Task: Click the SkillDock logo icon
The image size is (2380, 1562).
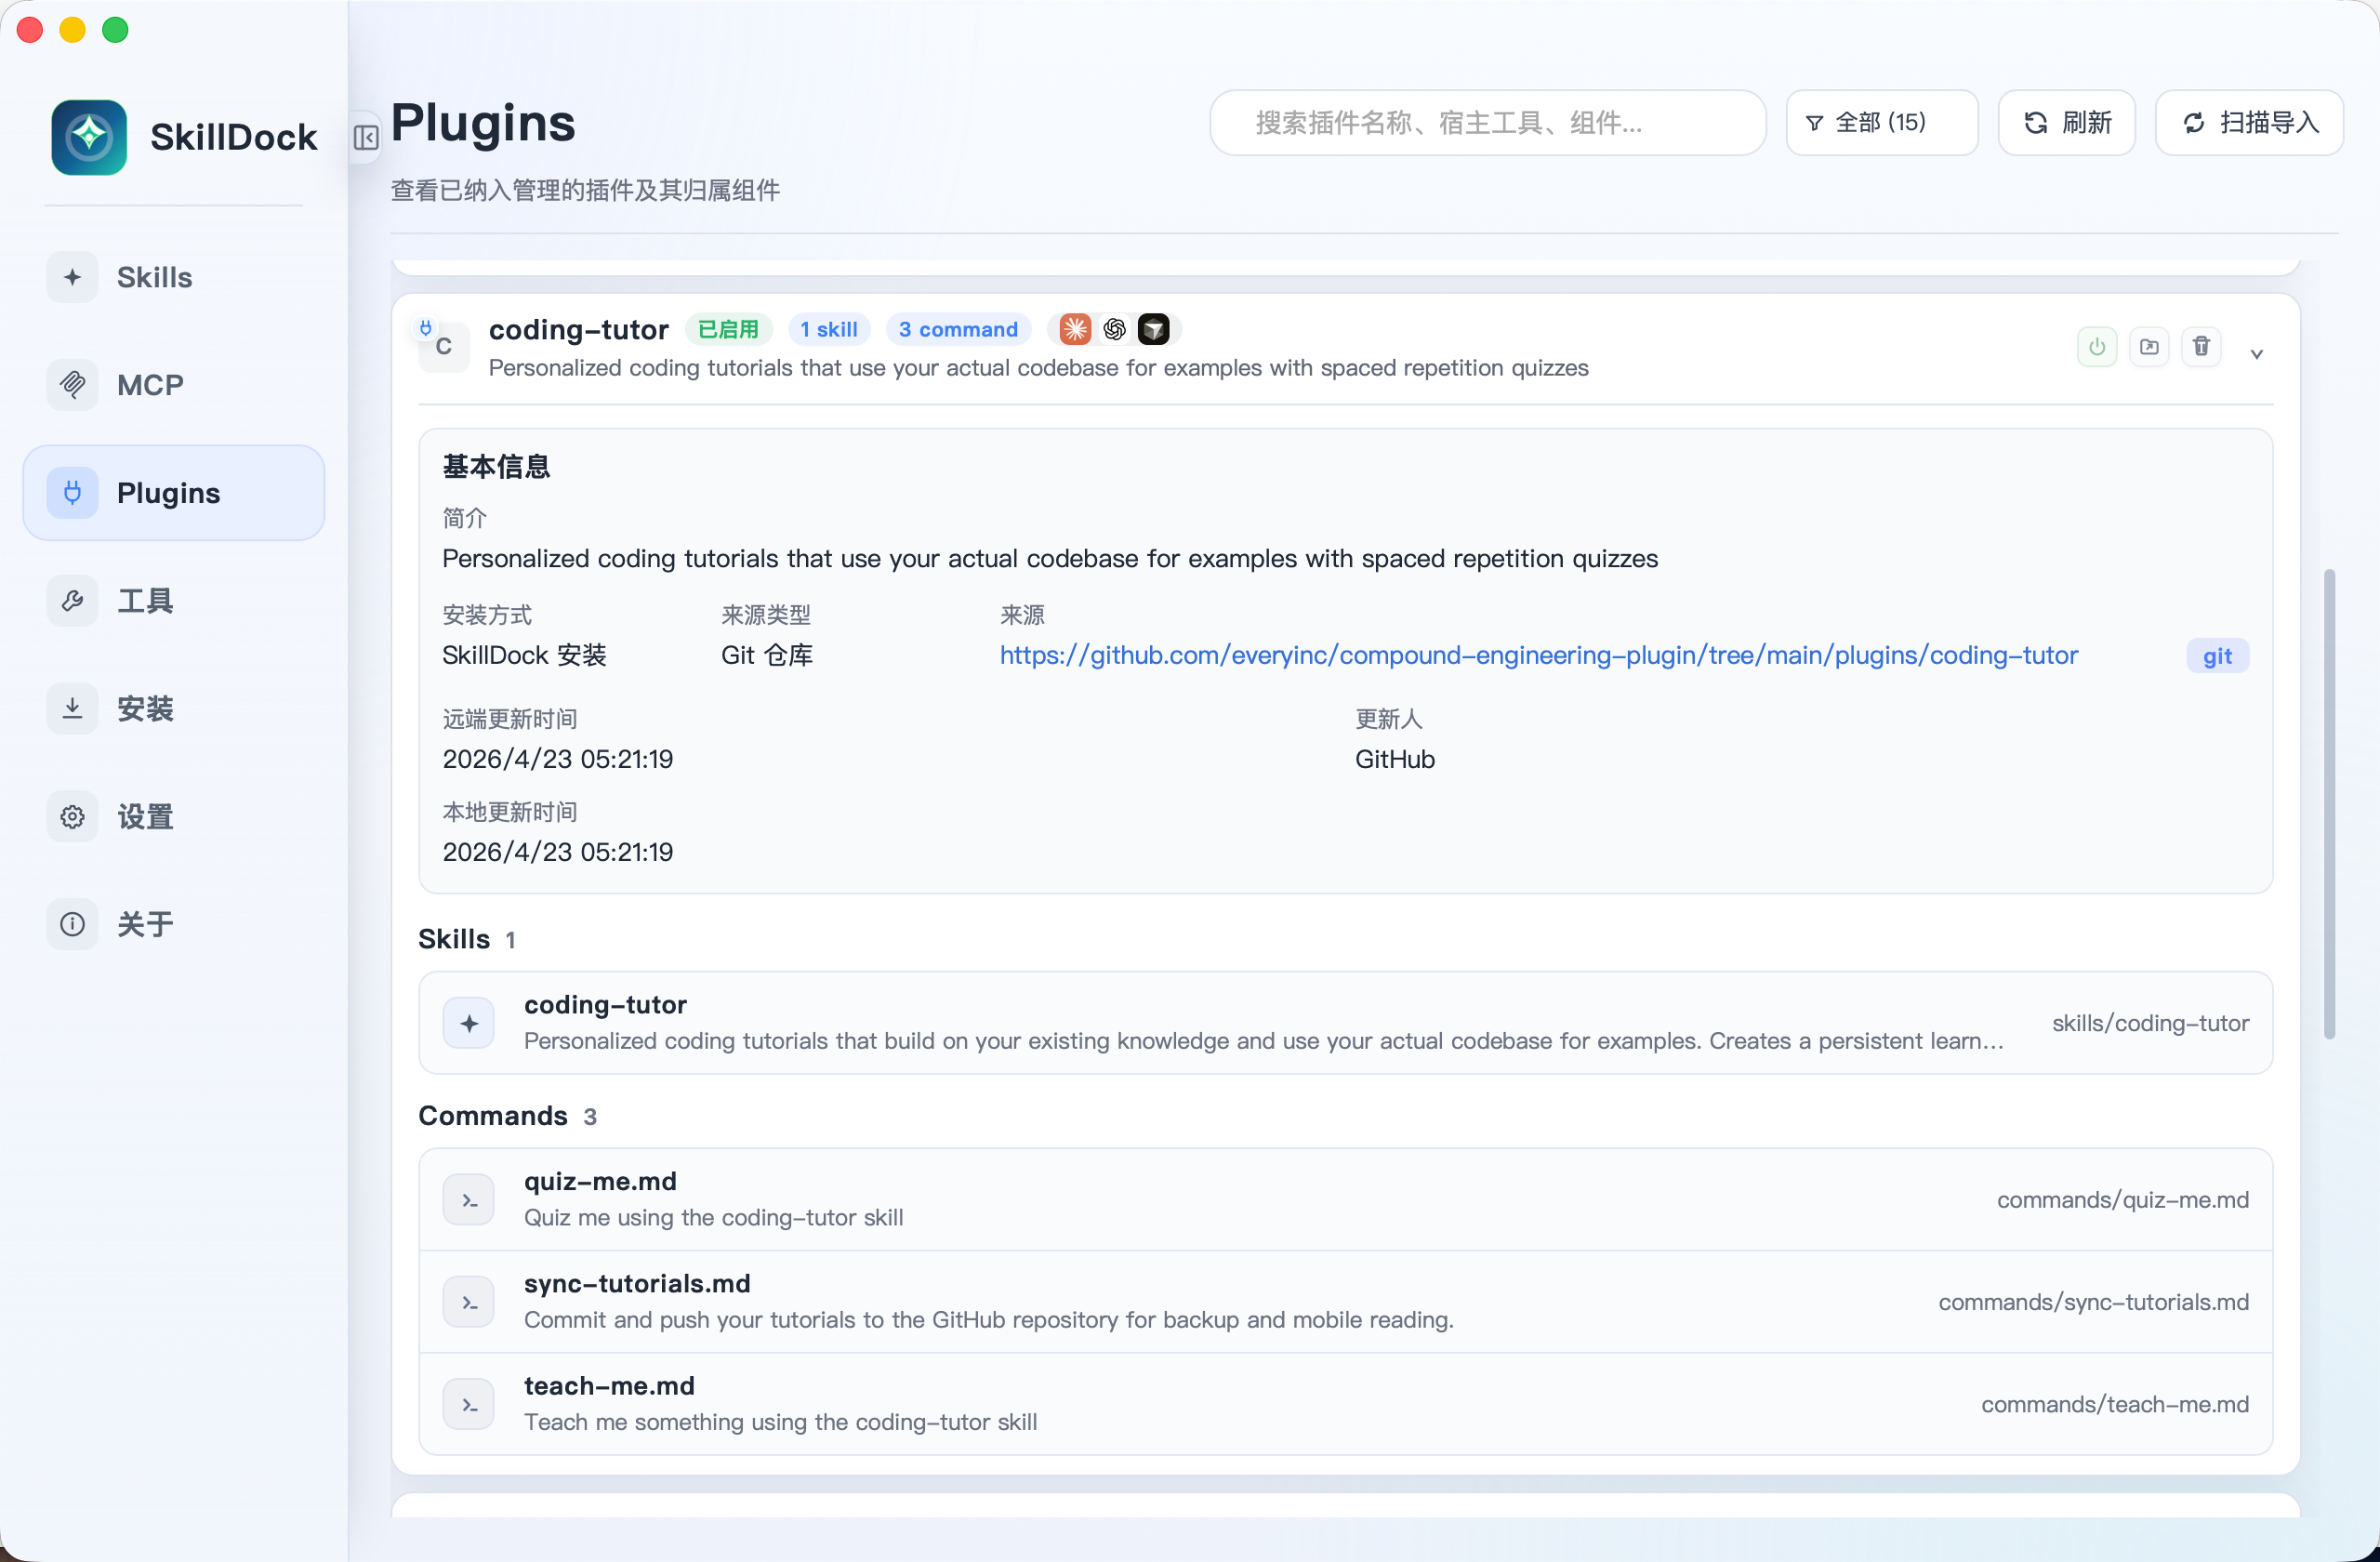Action: (89, 137)
